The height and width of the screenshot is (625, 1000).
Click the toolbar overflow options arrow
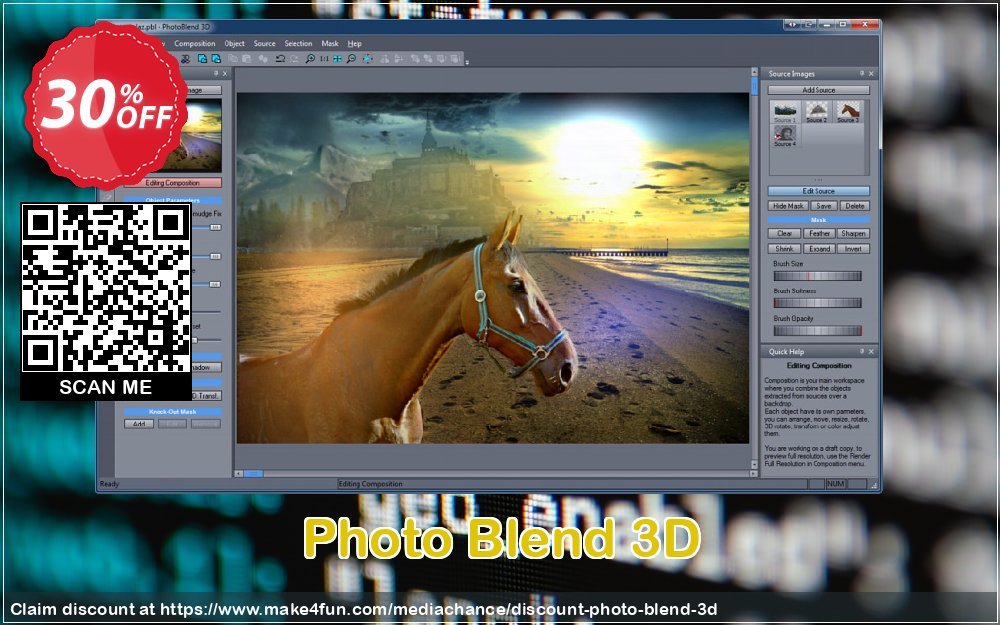pos(467,62)
